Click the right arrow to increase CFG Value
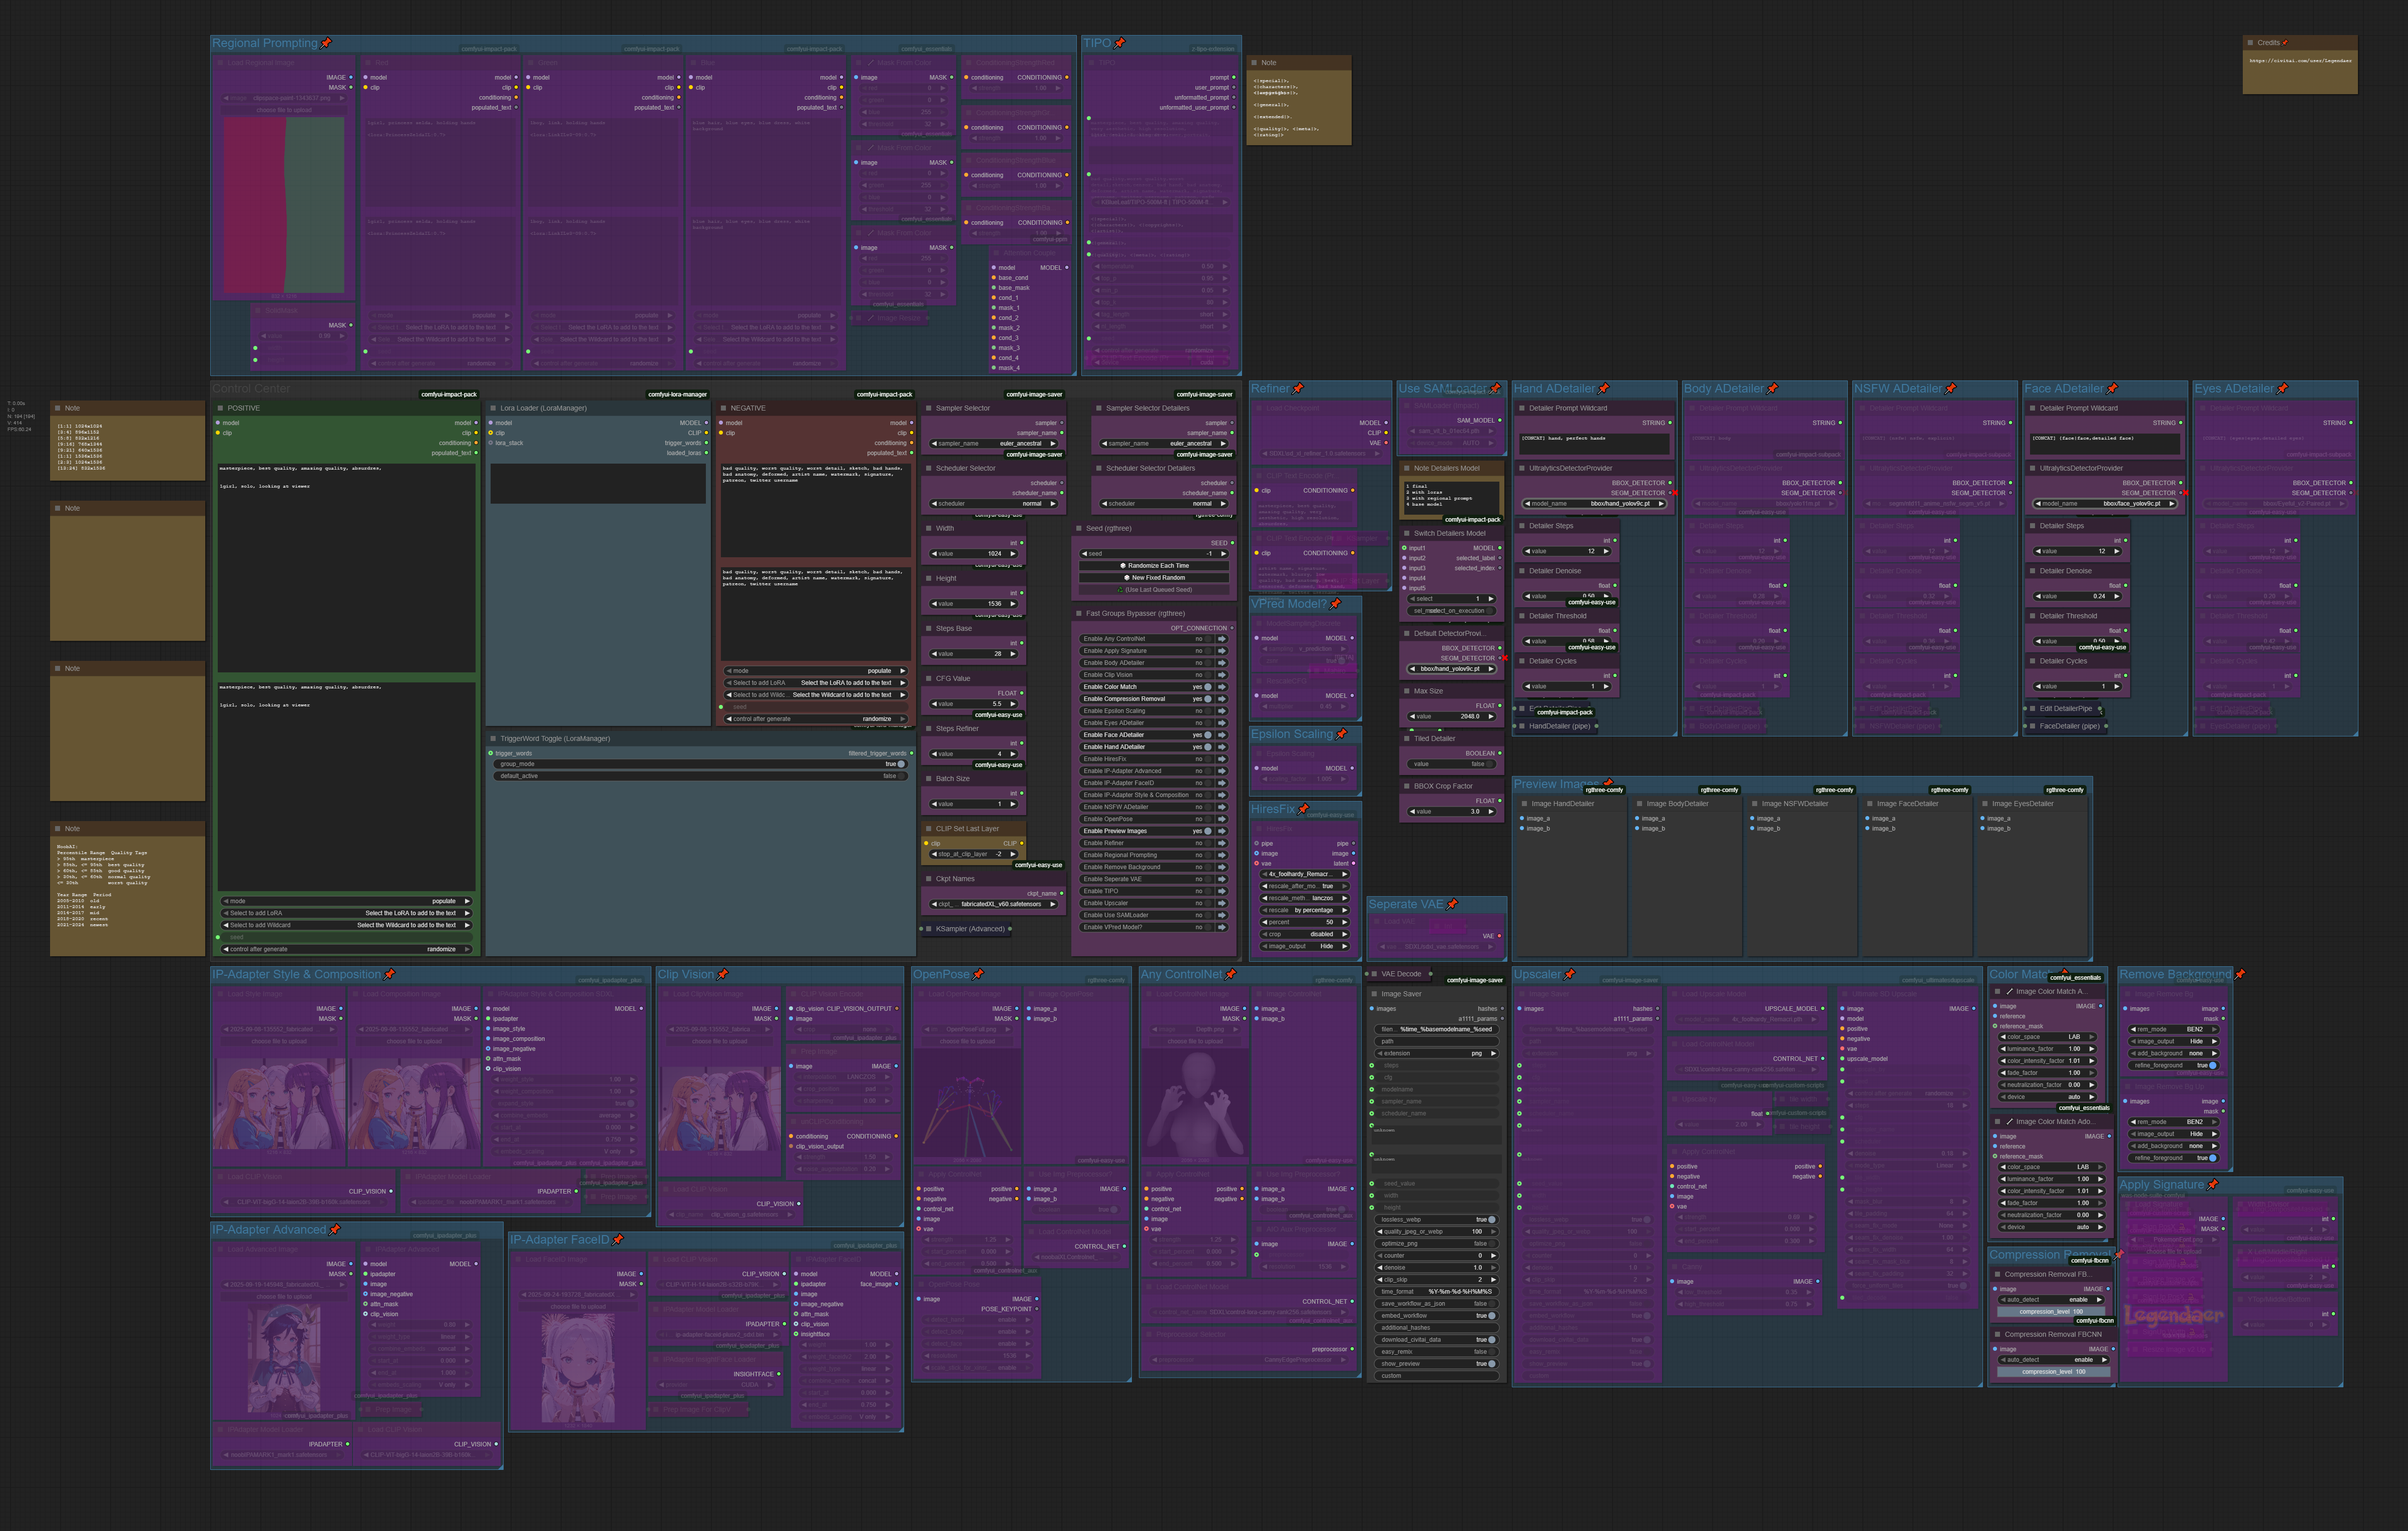 [1013, 703]
